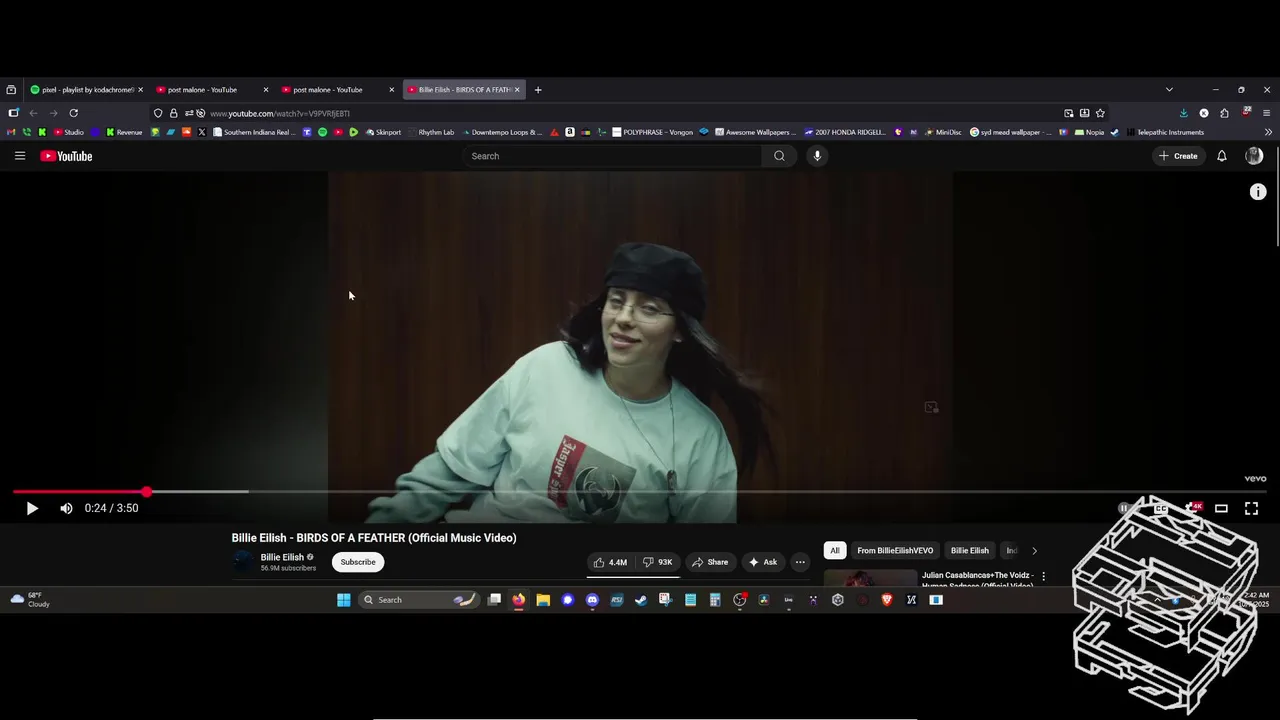Switch to pixel playlist Spotify tab

[86, 90]
